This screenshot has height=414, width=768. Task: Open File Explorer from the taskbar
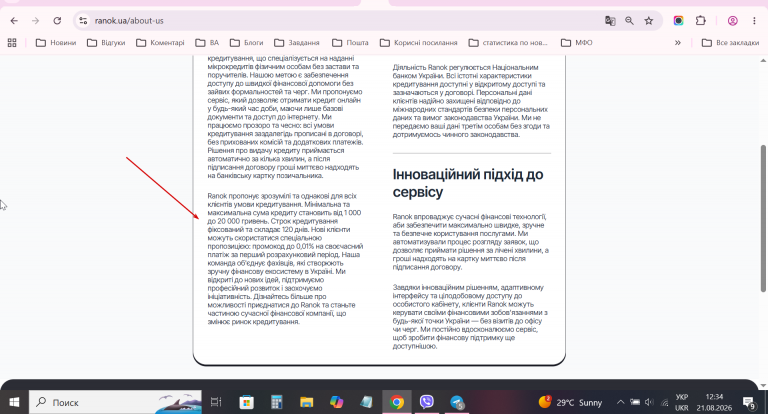(x=307, y=402)
